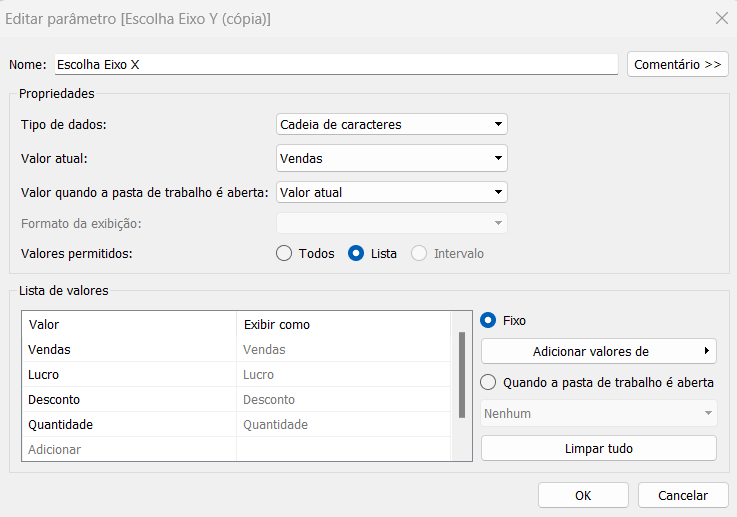Click the Cancelar button
737x517 pixels.
pos(682,495)
